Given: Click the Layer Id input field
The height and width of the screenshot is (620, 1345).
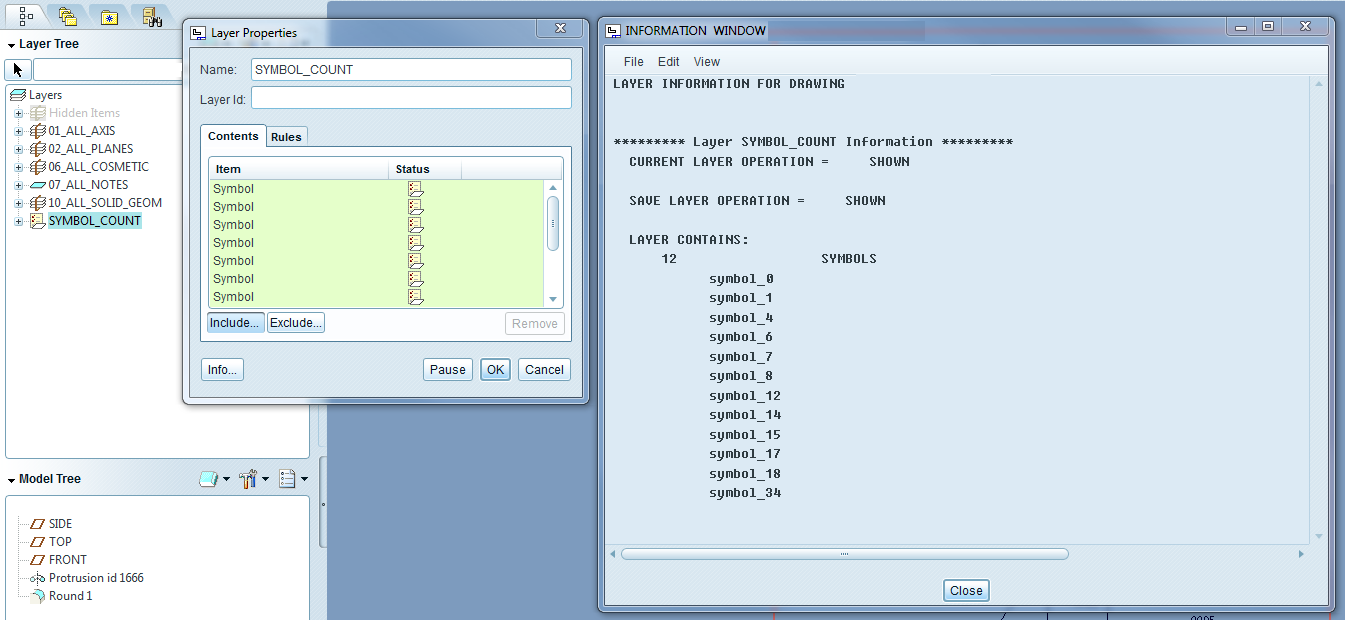Looking at the screenshot, I should point(411,98).
